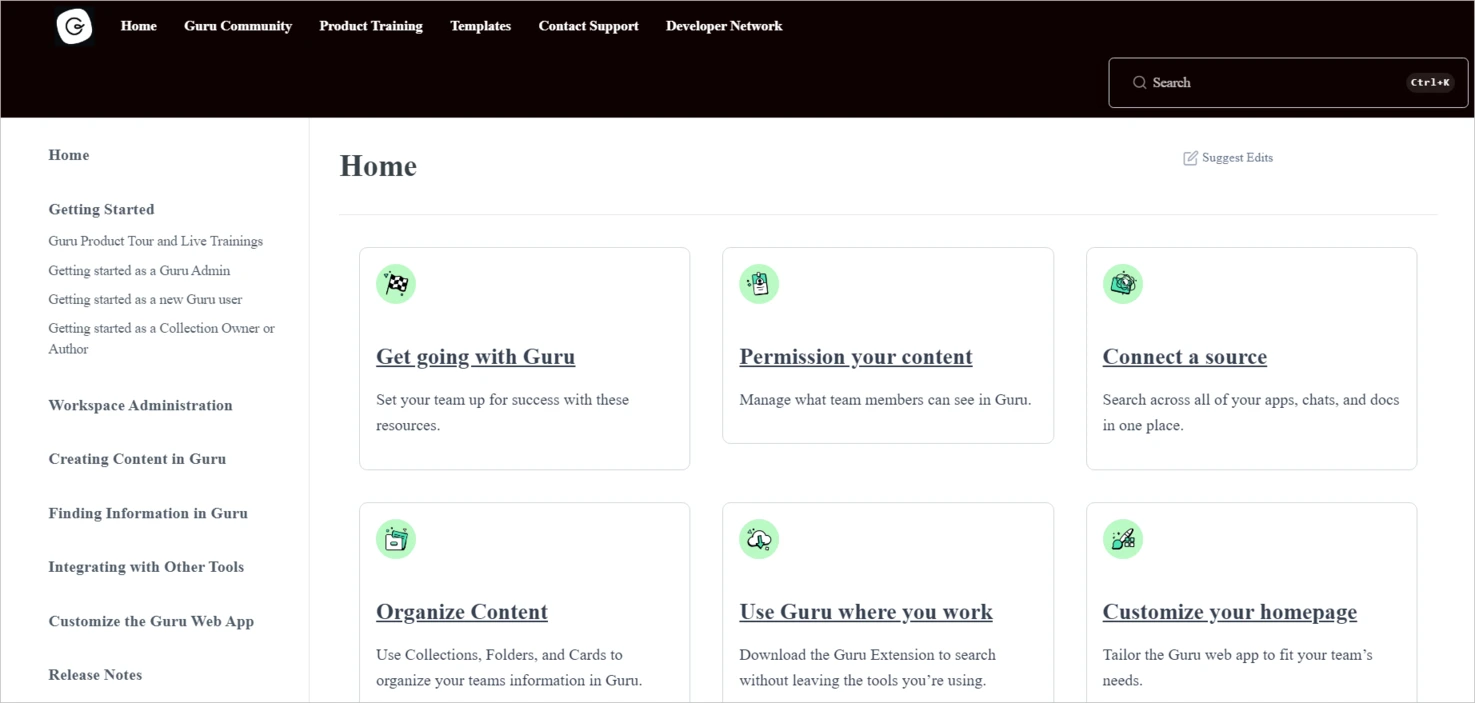This screenshot has width=1475, height=703.
Task: Open the Templates nav item
Action: point(480,26)
